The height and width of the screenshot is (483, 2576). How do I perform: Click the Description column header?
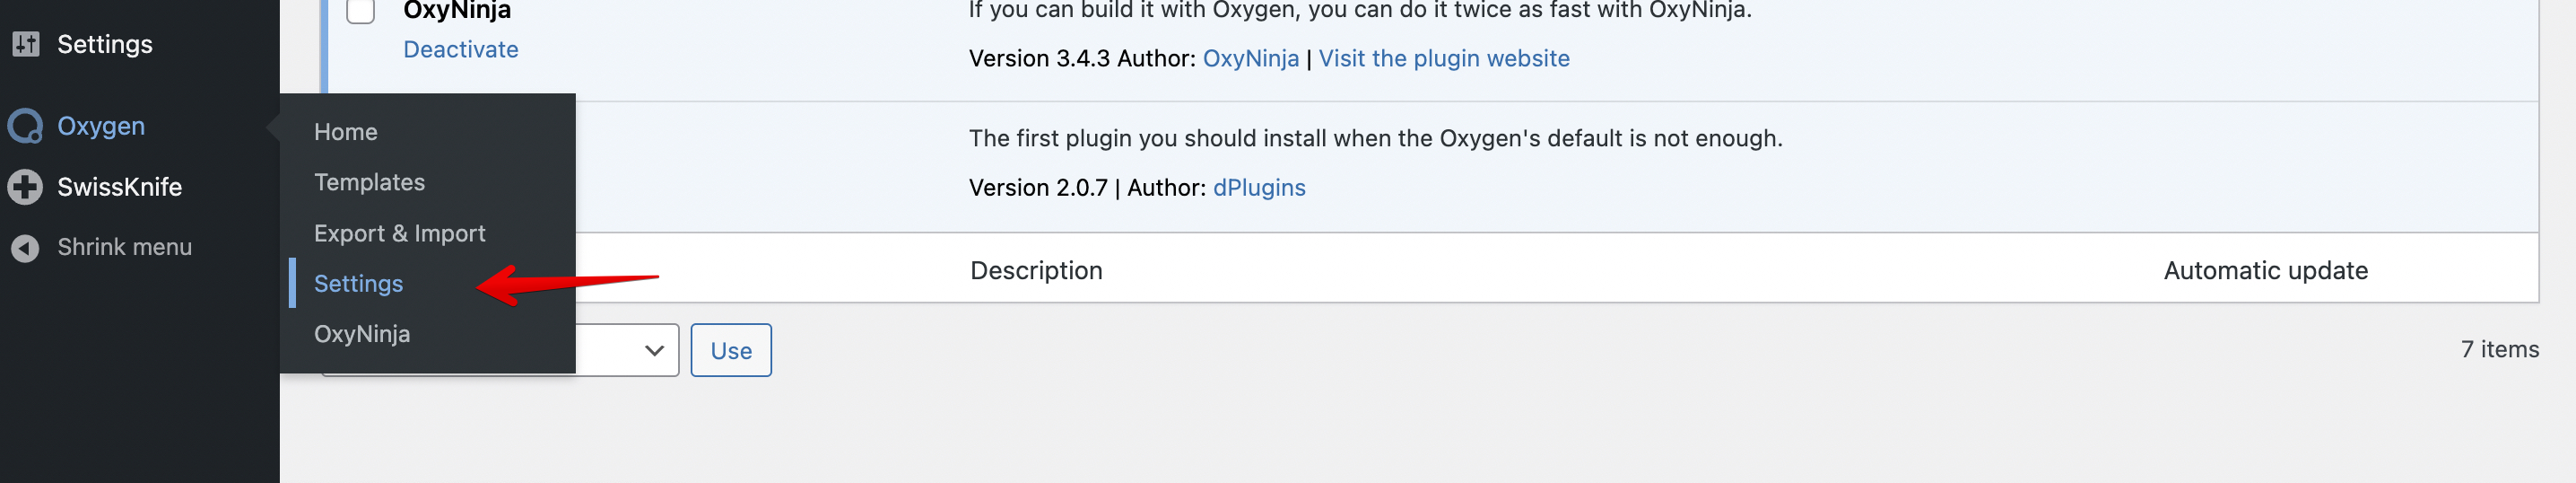(1036, 271)
